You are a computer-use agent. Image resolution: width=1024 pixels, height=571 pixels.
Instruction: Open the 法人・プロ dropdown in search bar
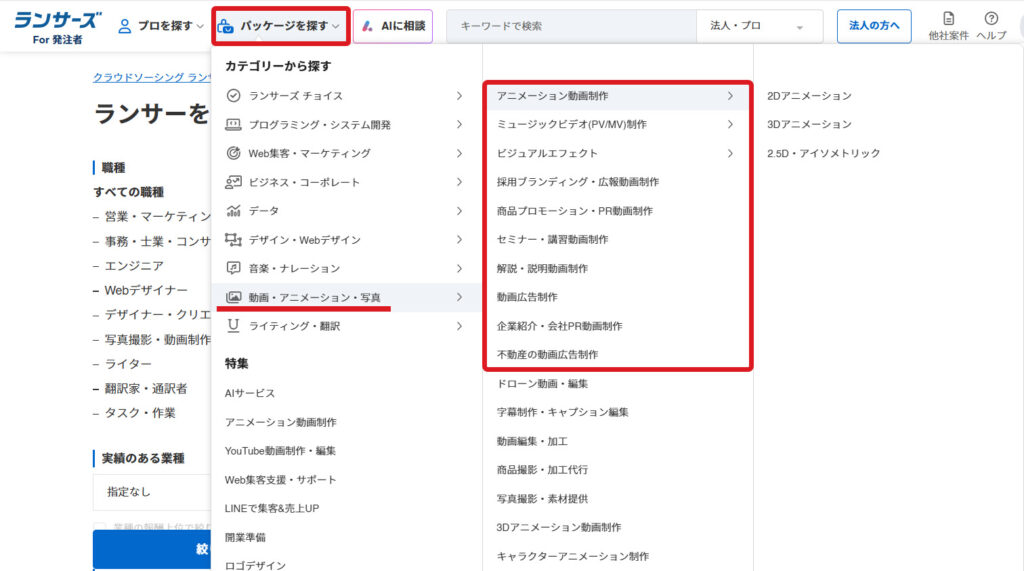pos(759,26)
